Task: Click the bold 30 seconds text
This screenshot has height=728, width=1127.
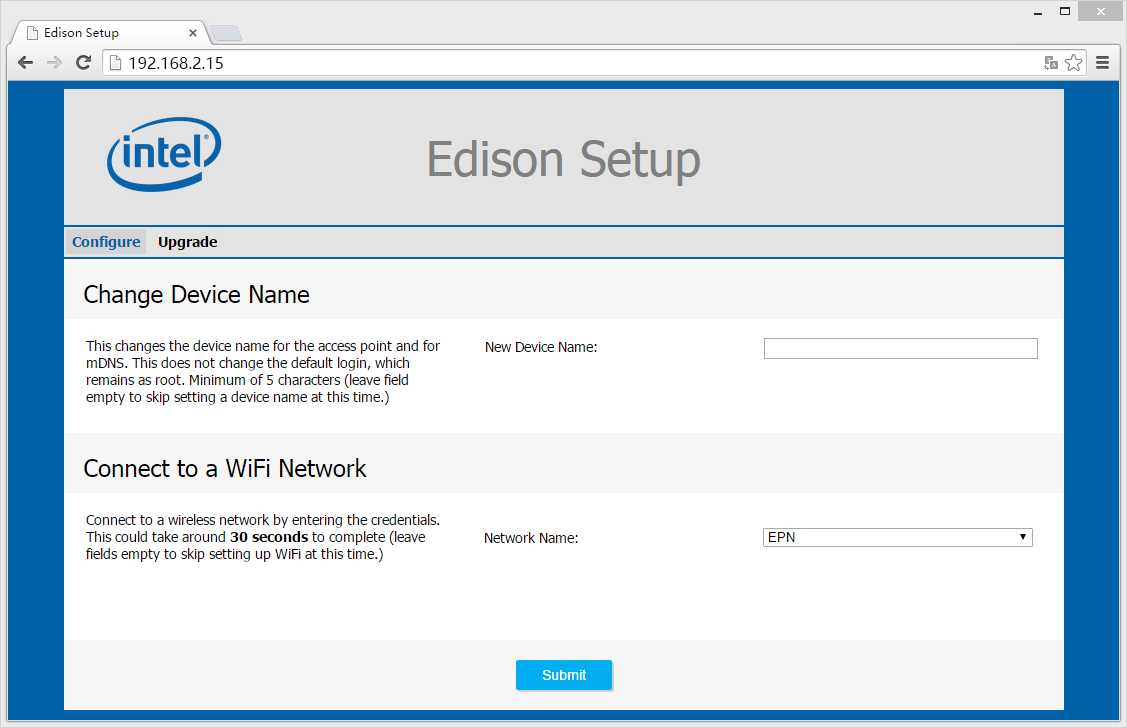Action: 269,537
